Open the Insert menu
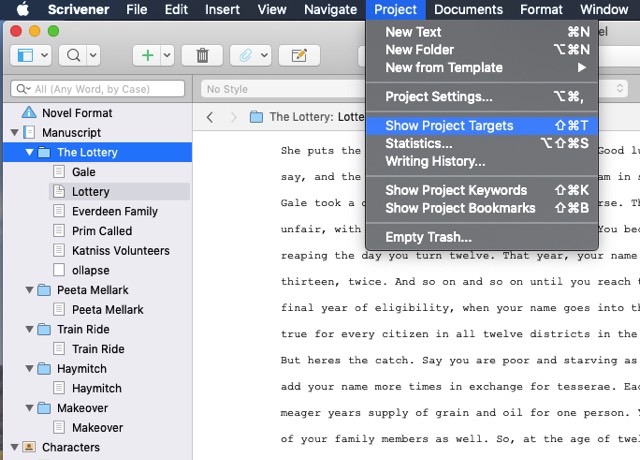Viewport: 640px width, 460px height. [222, 9]
